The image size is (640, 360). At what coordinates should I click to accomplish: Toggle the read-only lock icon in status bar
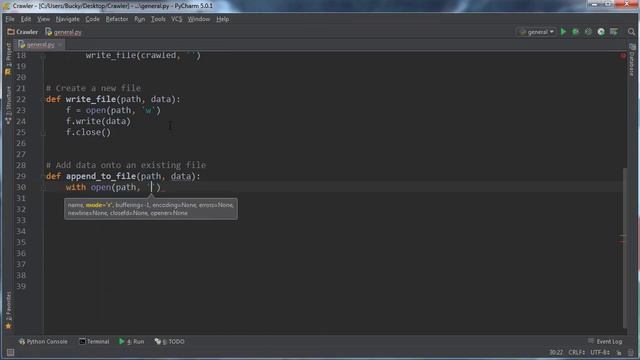pos(619,353)
